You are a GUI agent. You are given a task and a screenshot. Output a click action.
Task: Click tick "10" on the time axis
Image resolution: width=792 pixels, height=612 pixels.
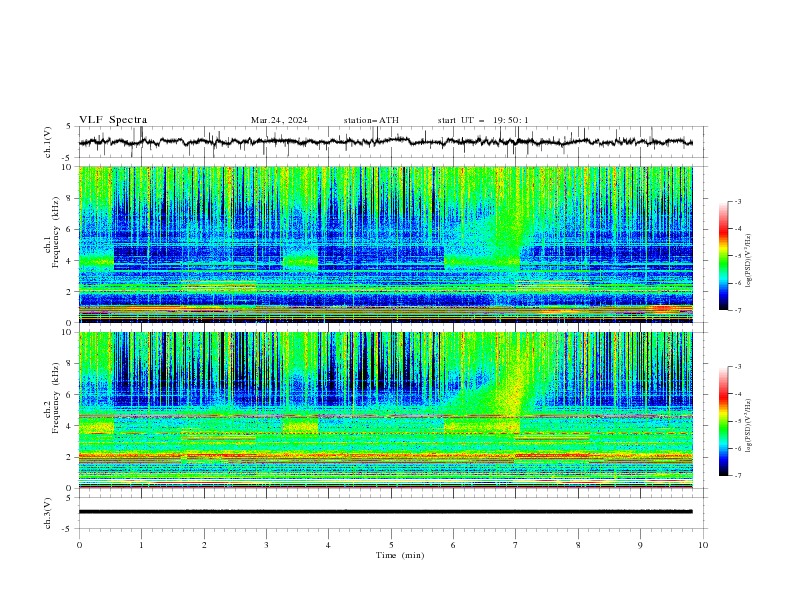coord(703,545)
